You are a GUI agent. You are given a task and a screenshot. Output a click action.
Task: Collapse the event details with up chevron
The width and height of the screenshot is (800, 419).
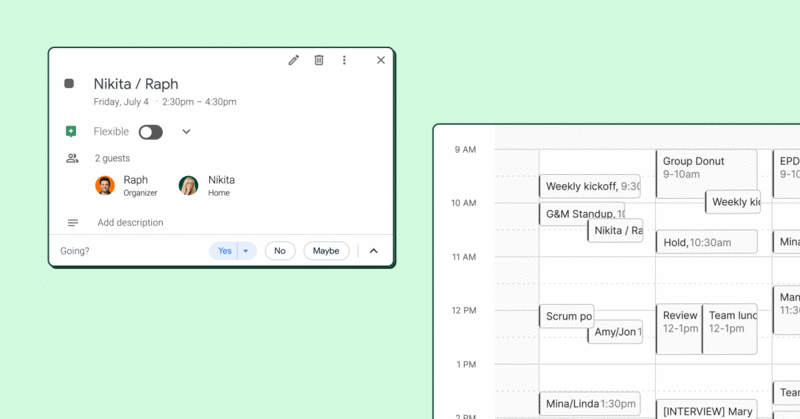(x=373, y=251)
